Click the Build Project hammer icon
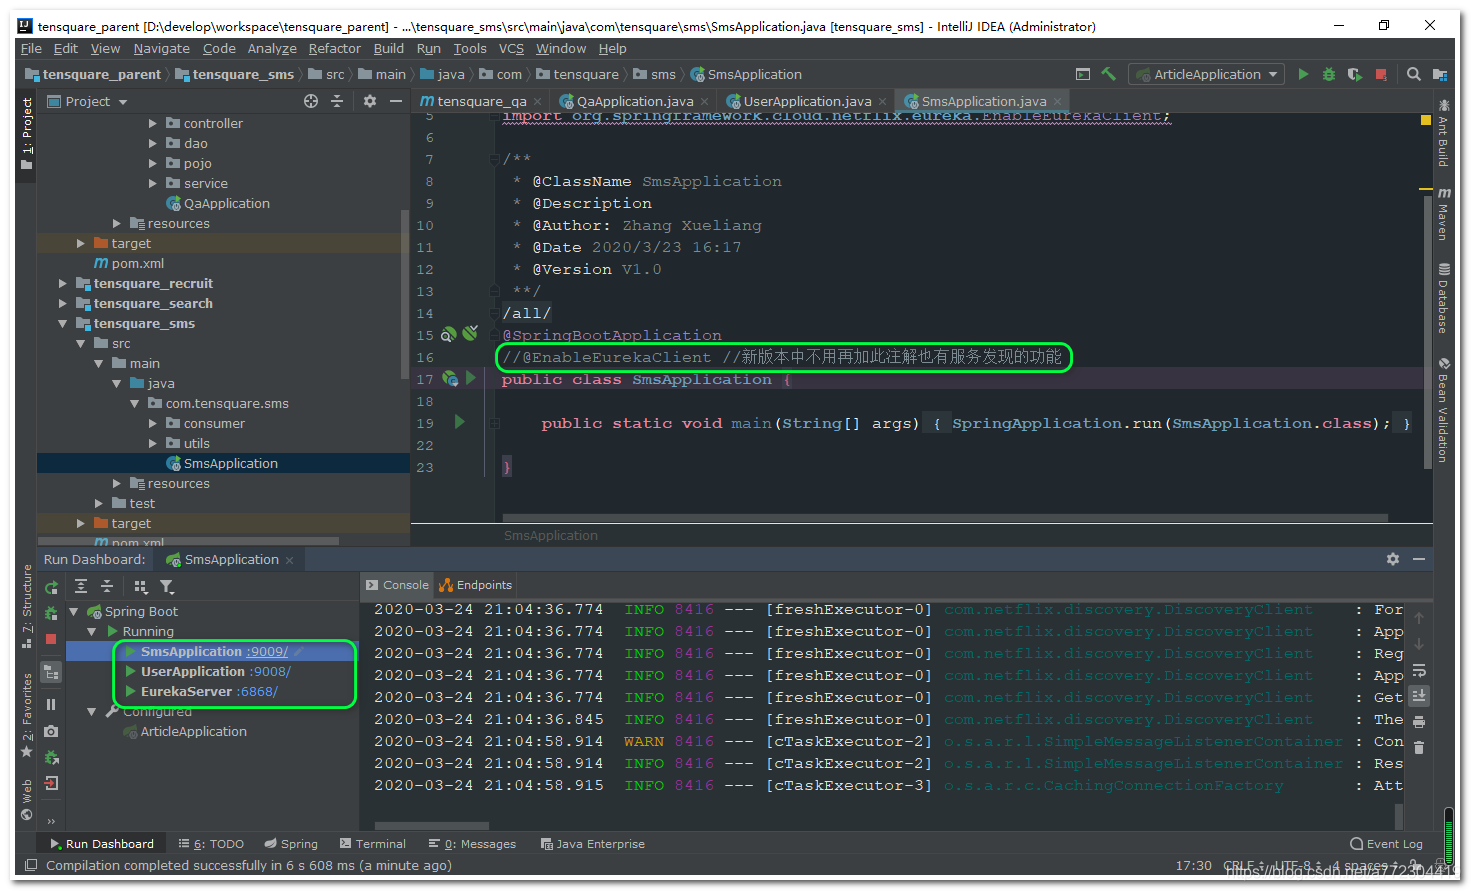The width and height of the screenshot is (1471, 891). coord(1108,74)
